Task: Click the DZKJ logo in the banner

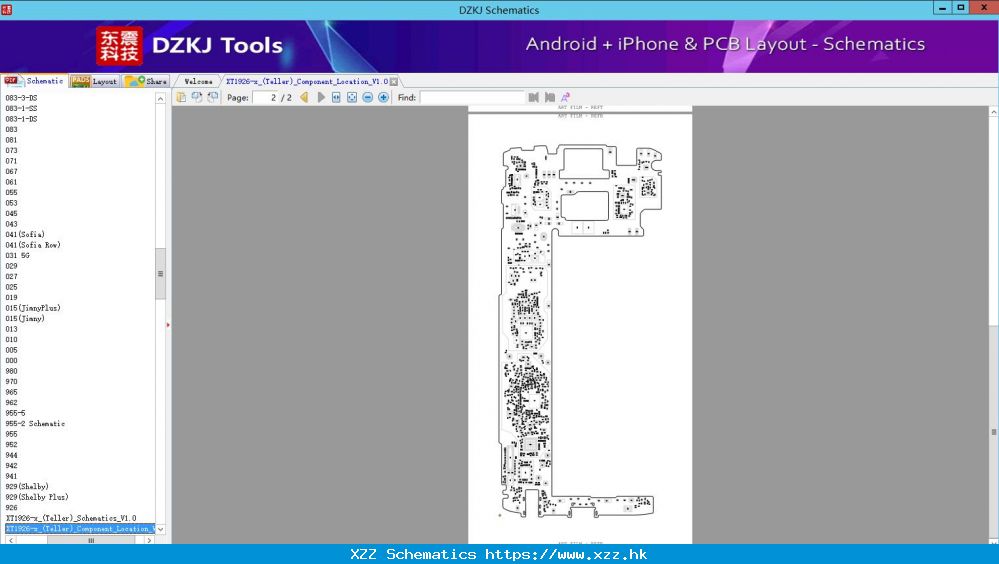Action: pyautogui.click(x=119, y=46)
